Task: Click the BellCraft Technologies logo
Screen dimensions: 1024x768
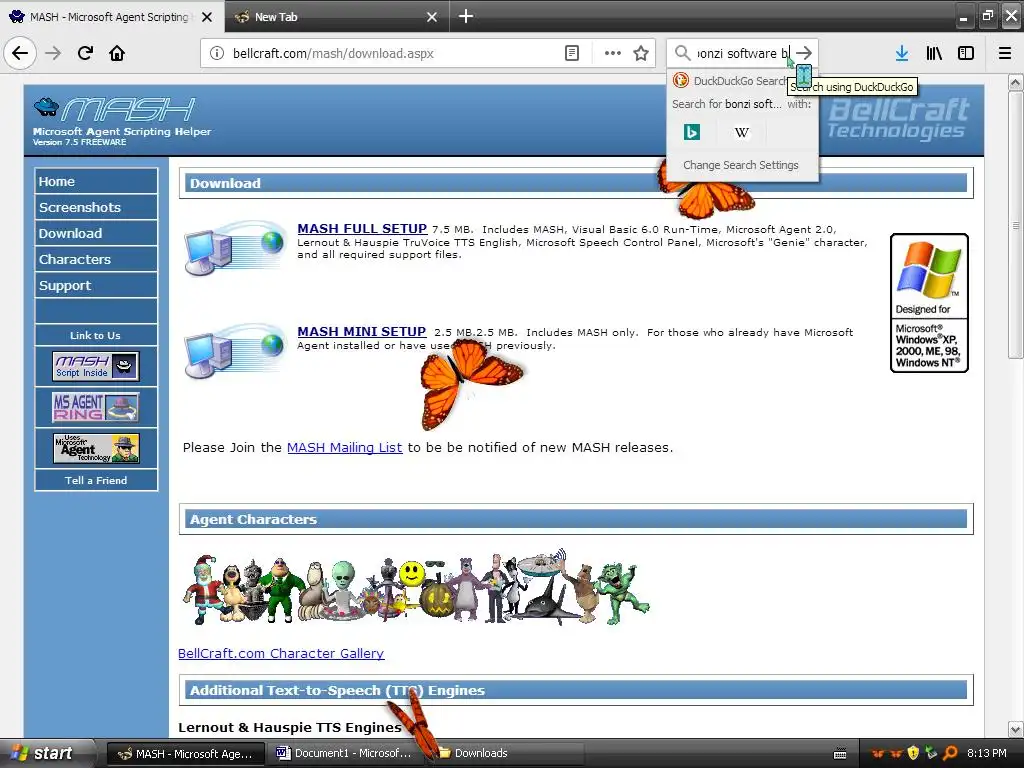Action: (897, 118)
